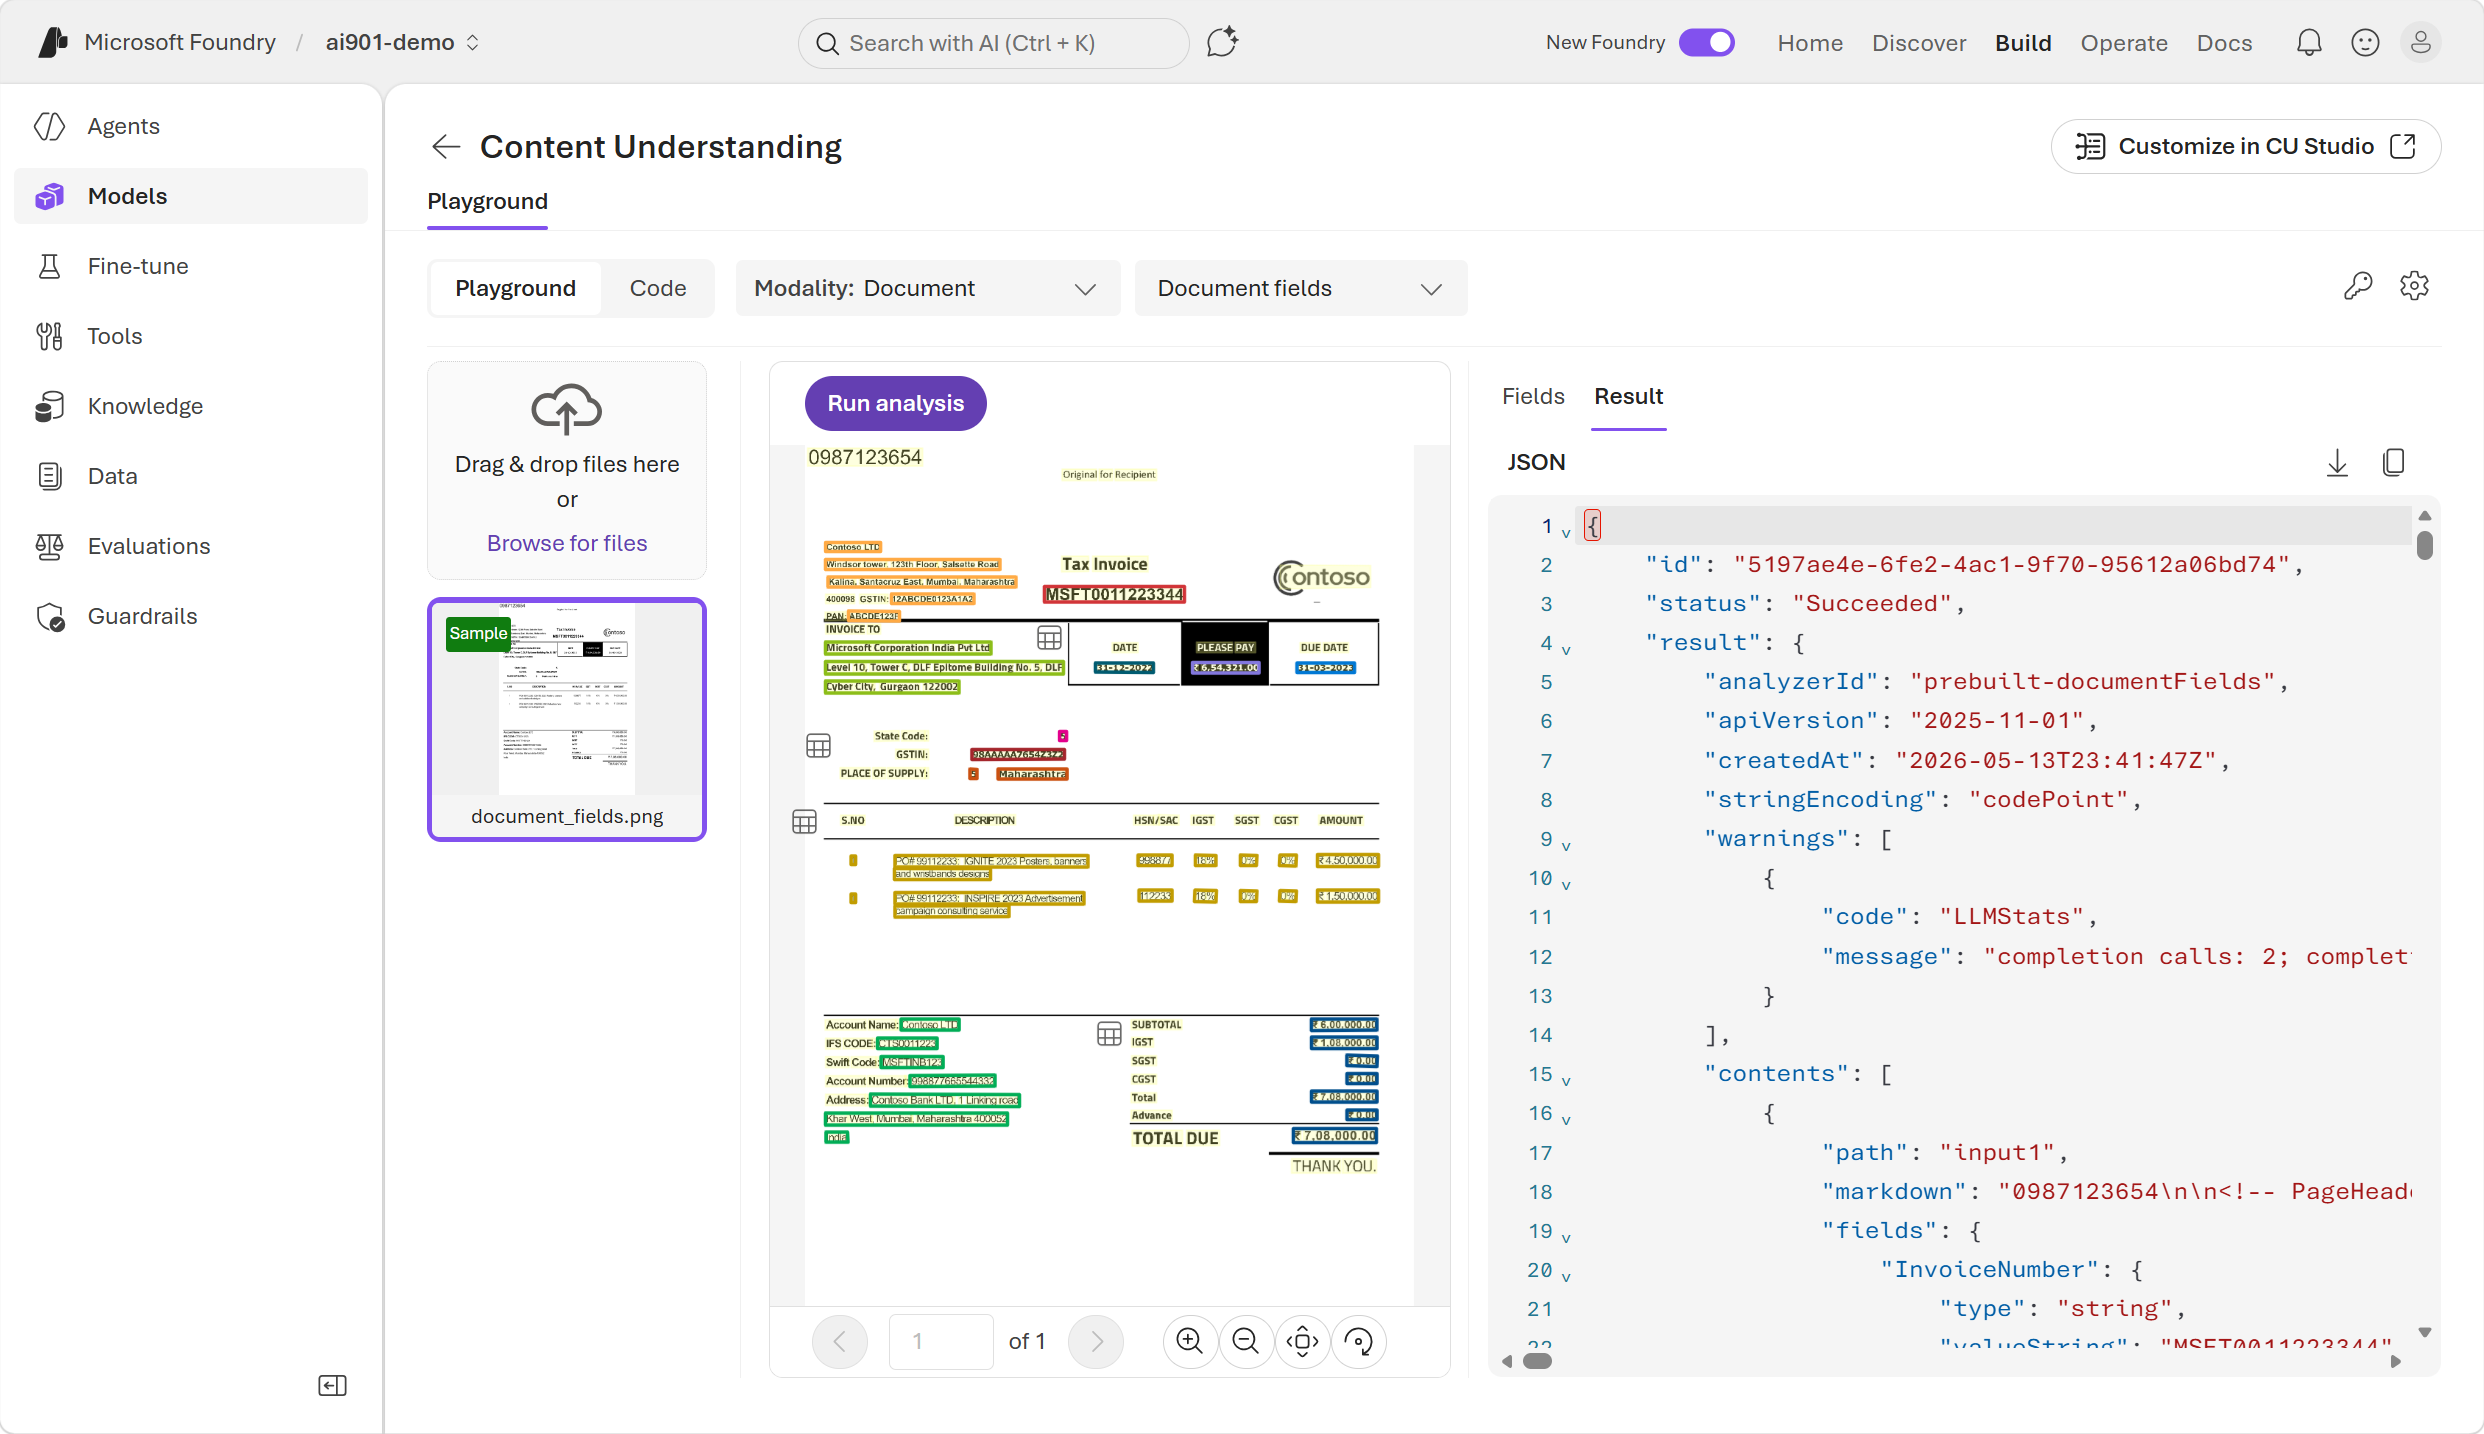The width and height of the screenshot is (2484, 1434).
Task: Click the highlighted TOTAL DUE amount
Action: tap(1335, 1136)
